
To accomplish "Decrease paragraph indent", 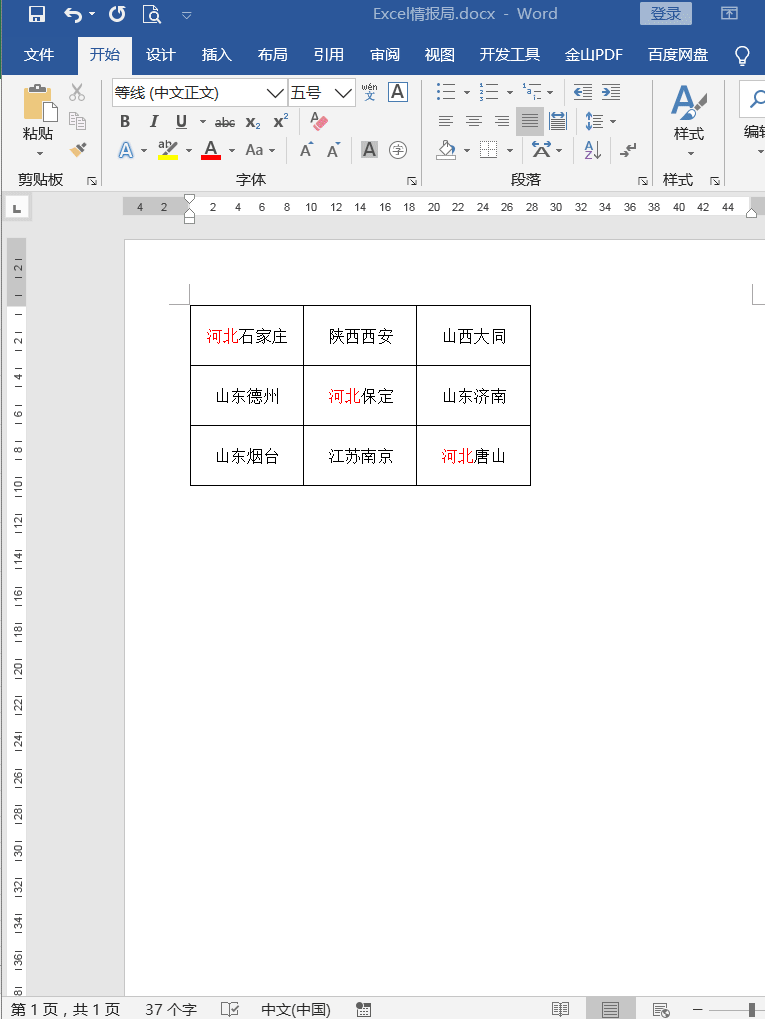I will [x=583, y=92].
